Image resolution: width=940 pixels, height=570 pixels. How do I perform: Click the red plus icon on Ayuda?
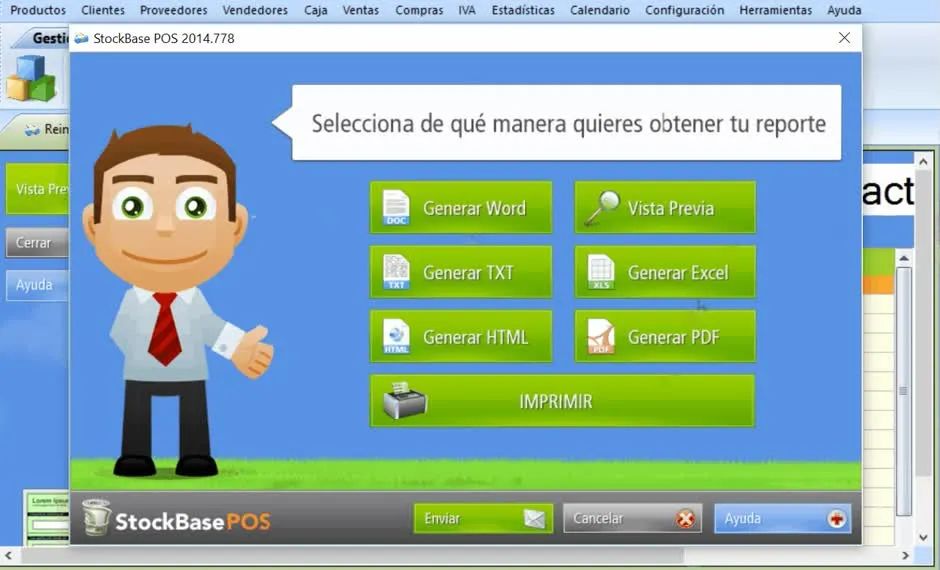(x=836, y=518)
